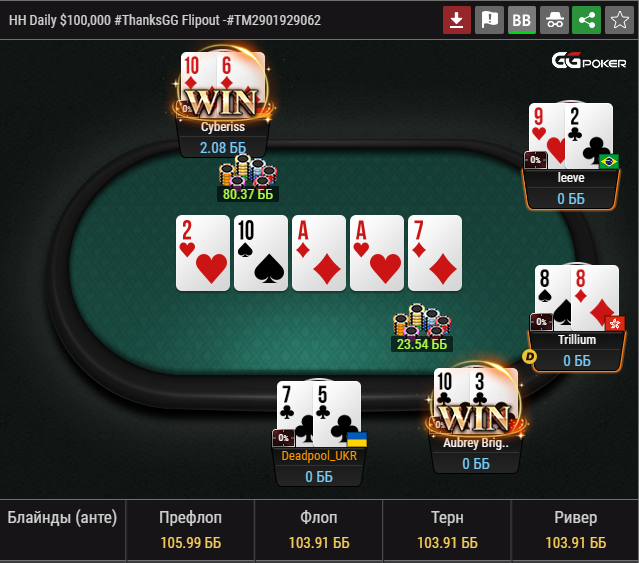Click the 80.37 ББ pot chip stack

coord(247,178)
